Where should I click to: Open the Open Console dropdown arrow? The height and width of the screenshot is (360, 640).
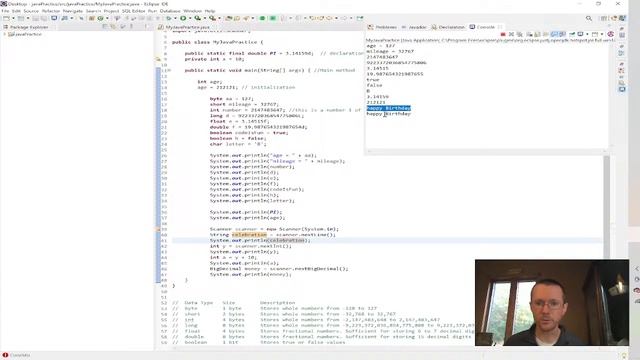pyautogui.click(x=602, y=34)
